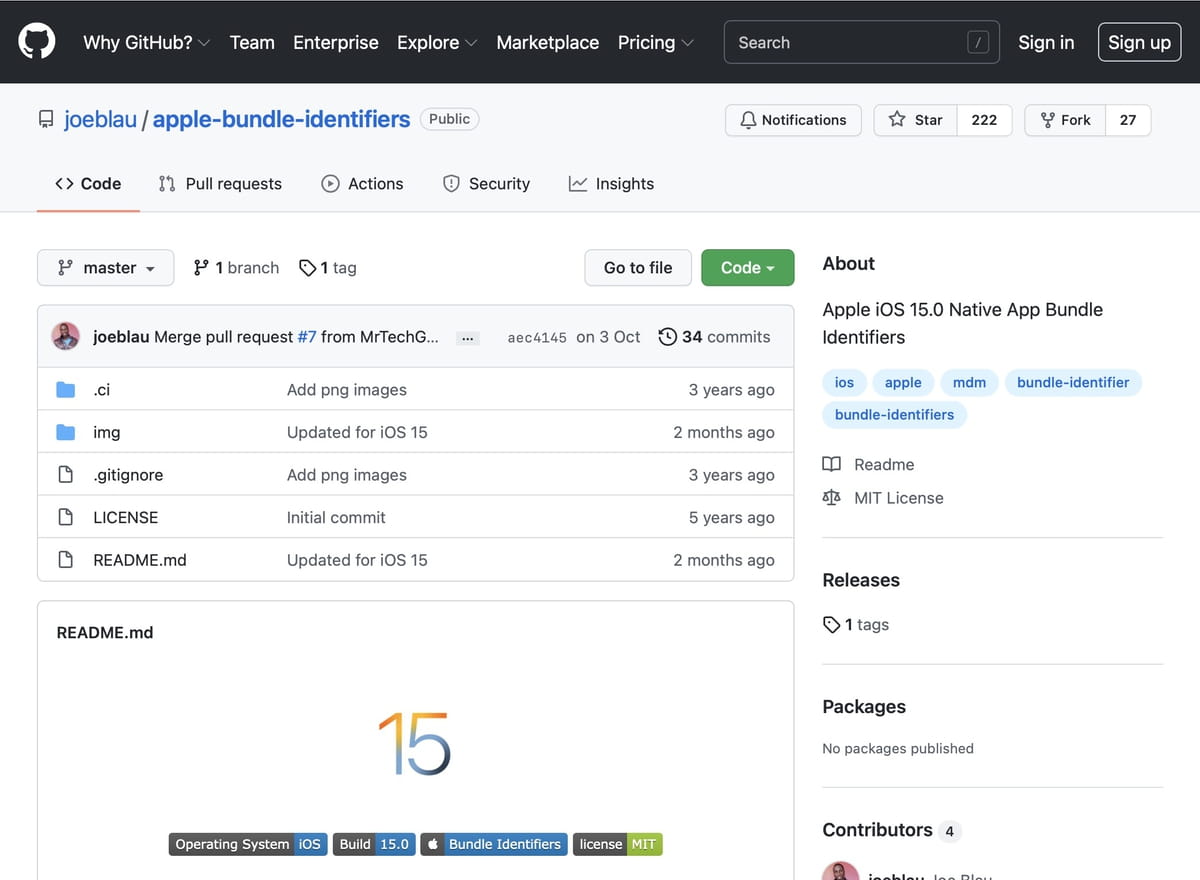
Task: Open the fork count 27
Action: (1128, 120)
